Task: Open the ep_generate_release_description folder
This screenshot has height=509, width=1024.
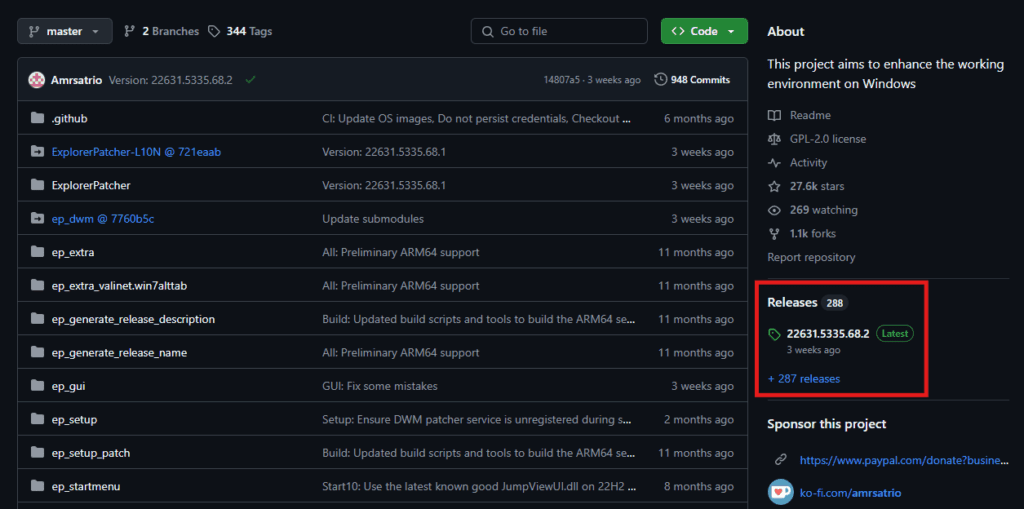Action: click(133, 320)
